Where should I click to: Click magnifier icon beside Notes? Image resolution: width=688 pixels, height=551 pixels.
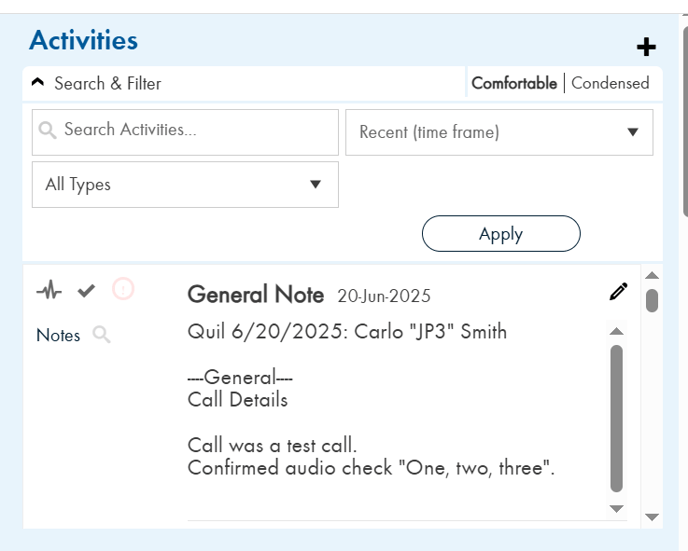point(101,335)
